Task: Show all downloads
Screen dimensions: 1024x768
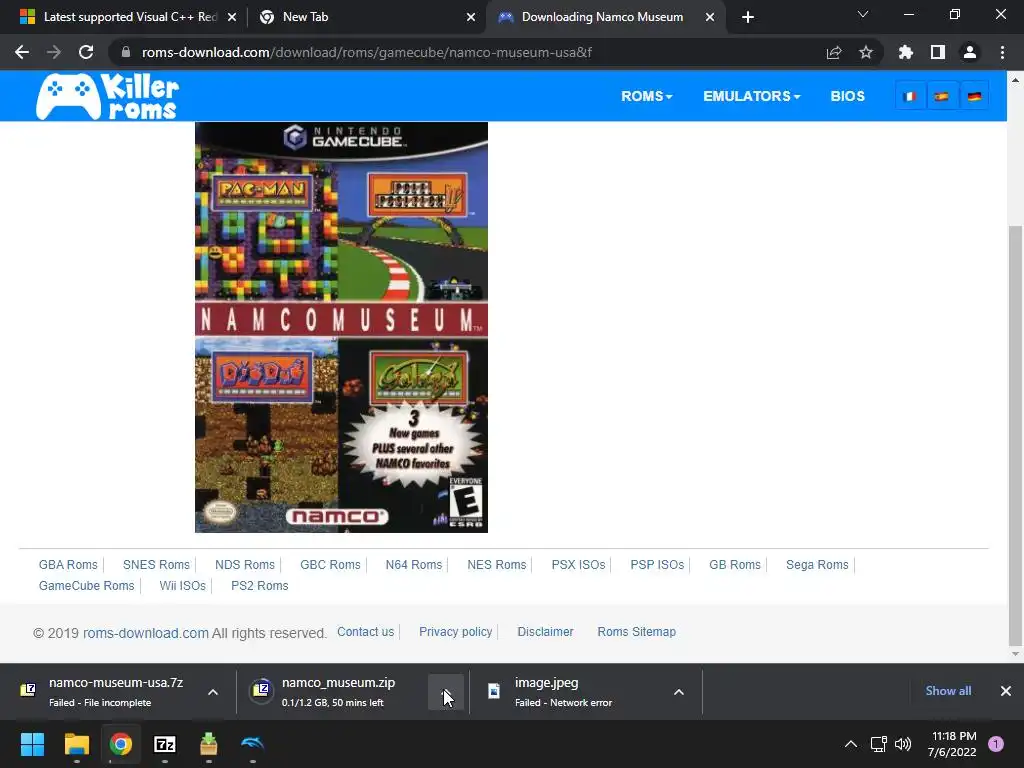Action: click(x=948, y=691)
